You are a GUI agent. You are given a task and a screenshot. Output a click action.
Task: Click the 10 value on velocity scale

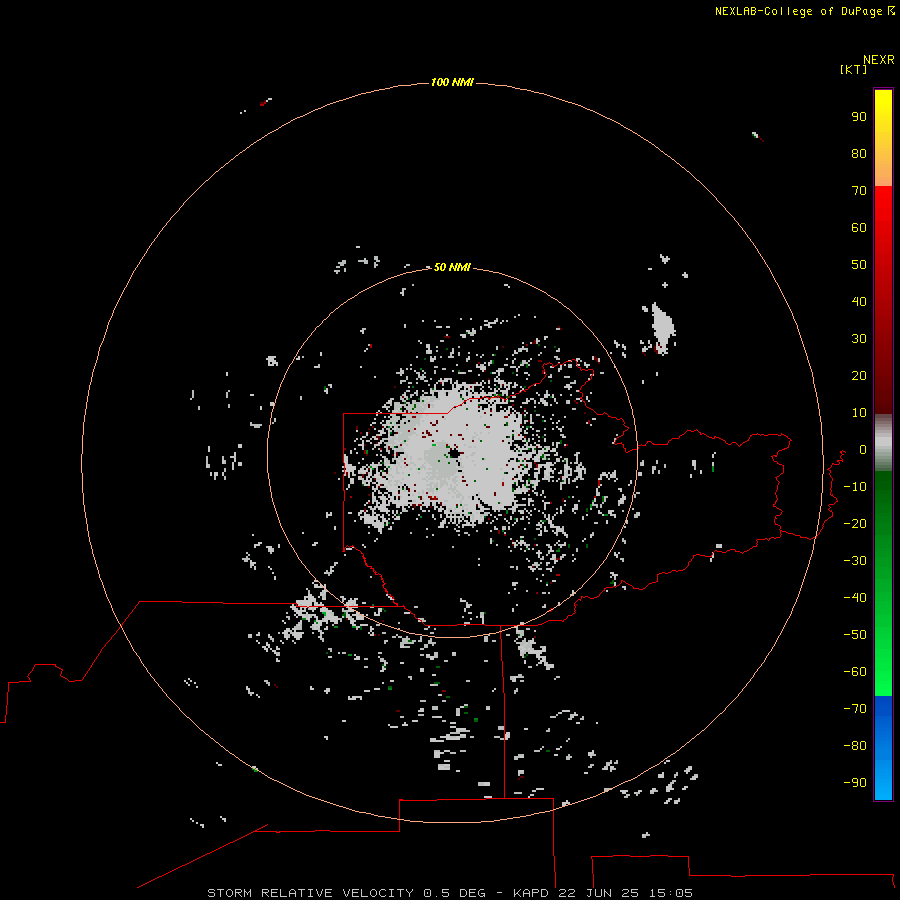(x=859, y=413)
